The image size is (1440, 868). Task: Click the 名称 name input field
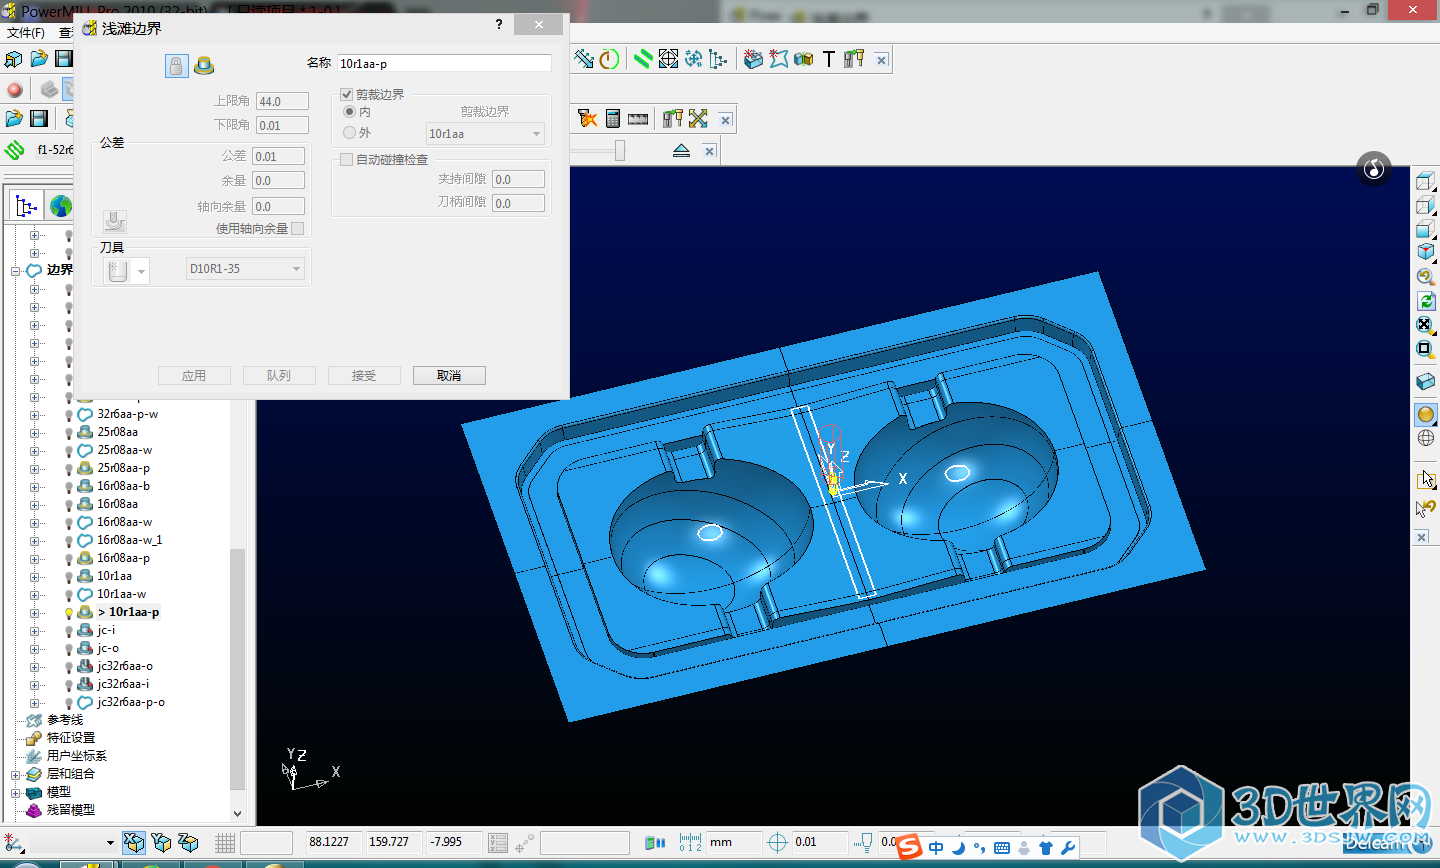[x=444, y=63]
